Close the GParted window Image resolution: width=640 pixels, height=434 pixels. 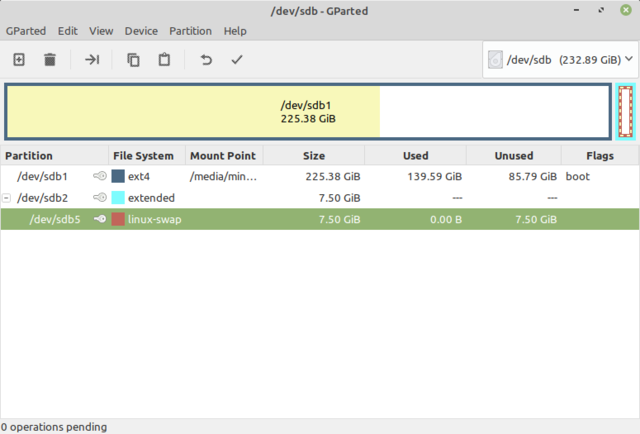coord(626,10)
